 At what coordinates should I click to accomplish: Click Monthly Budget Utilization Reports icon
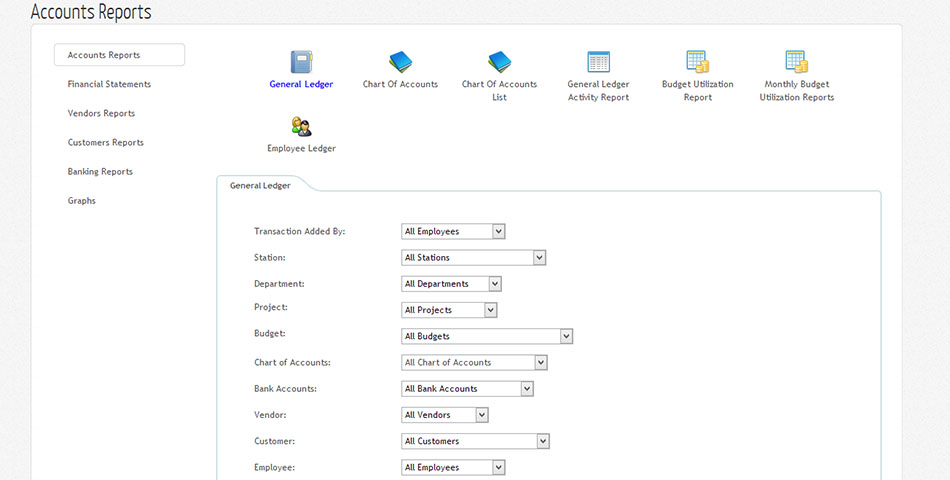(x=796, y=62)
